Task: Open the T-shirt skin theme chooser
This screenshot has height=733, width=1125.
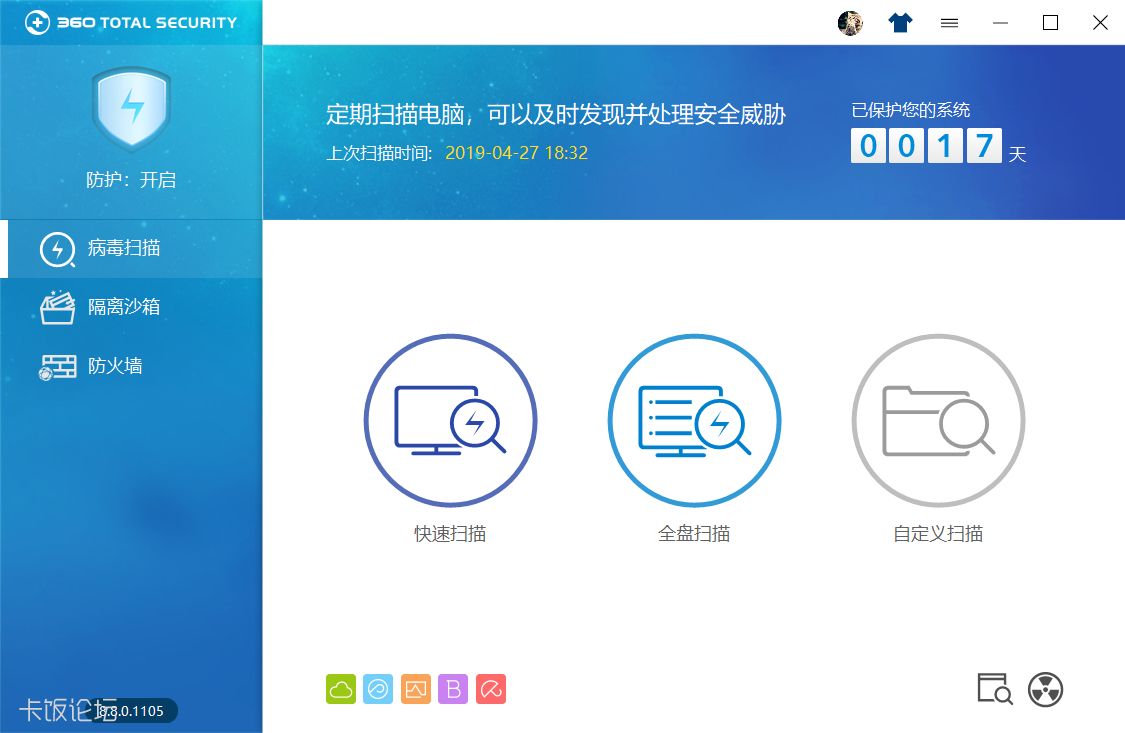Action: pyautogui.click(x=900, y=23)
